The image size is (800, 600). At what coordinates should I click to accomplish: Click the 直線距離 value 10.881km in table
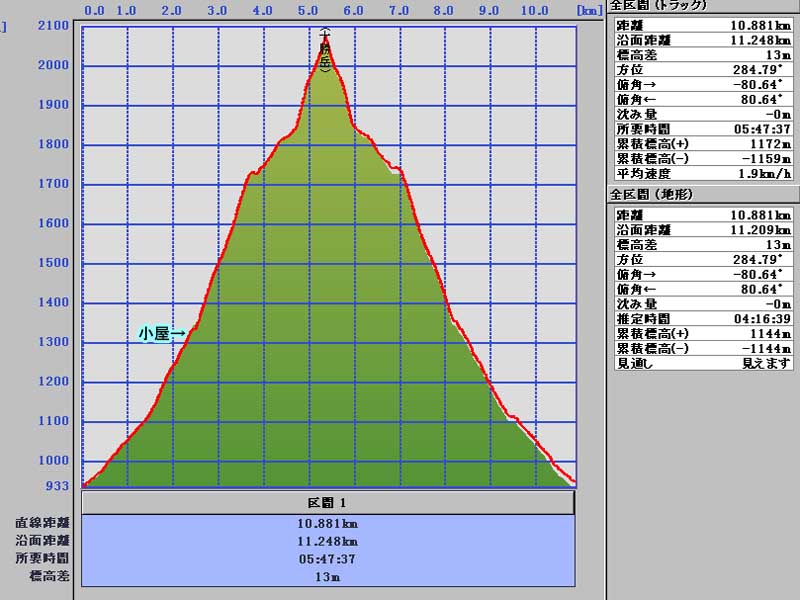(328, 523)
